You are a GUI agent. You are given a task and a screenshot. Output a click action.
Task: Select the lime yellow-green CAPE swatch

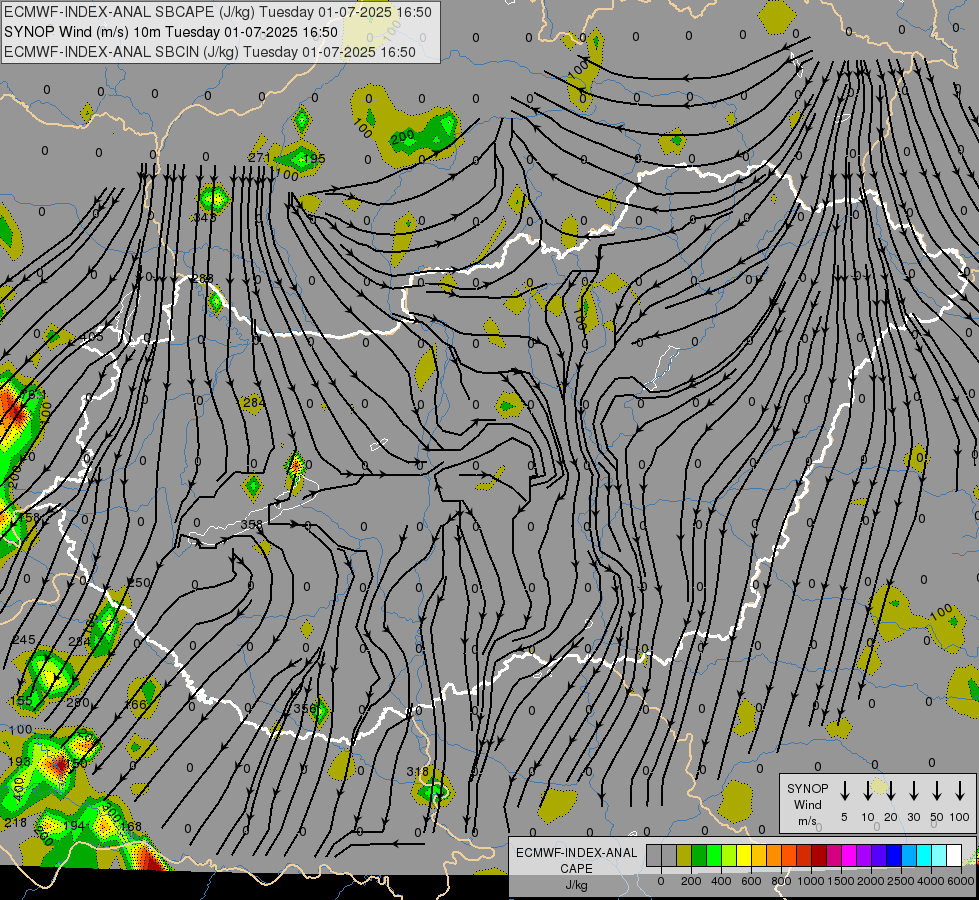(x=729, y=855)
